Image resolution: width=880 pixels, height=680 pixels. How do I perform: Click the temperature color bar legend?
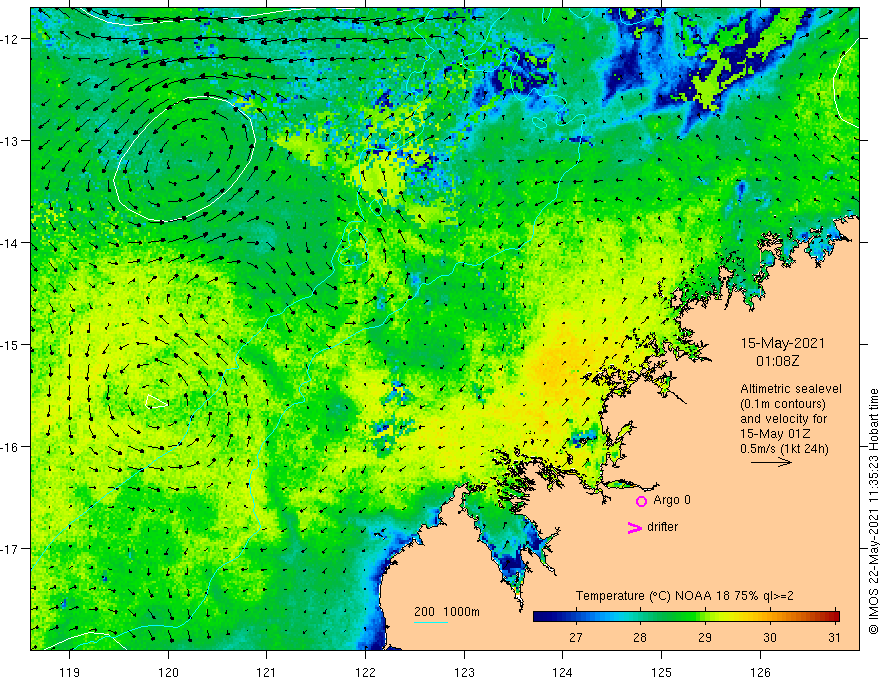point(686,617)
